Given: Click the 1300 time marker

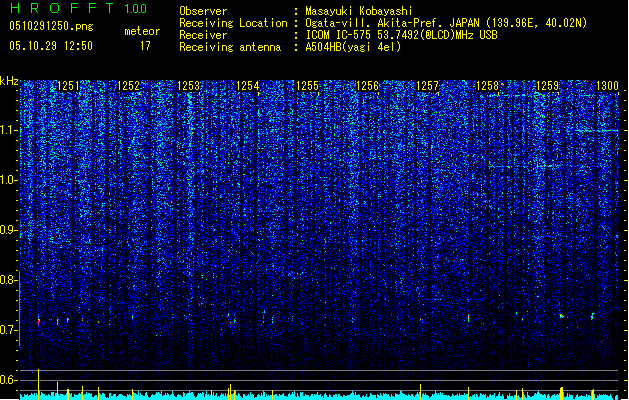Looking at the screenshot, I should [x=607, y=86].
